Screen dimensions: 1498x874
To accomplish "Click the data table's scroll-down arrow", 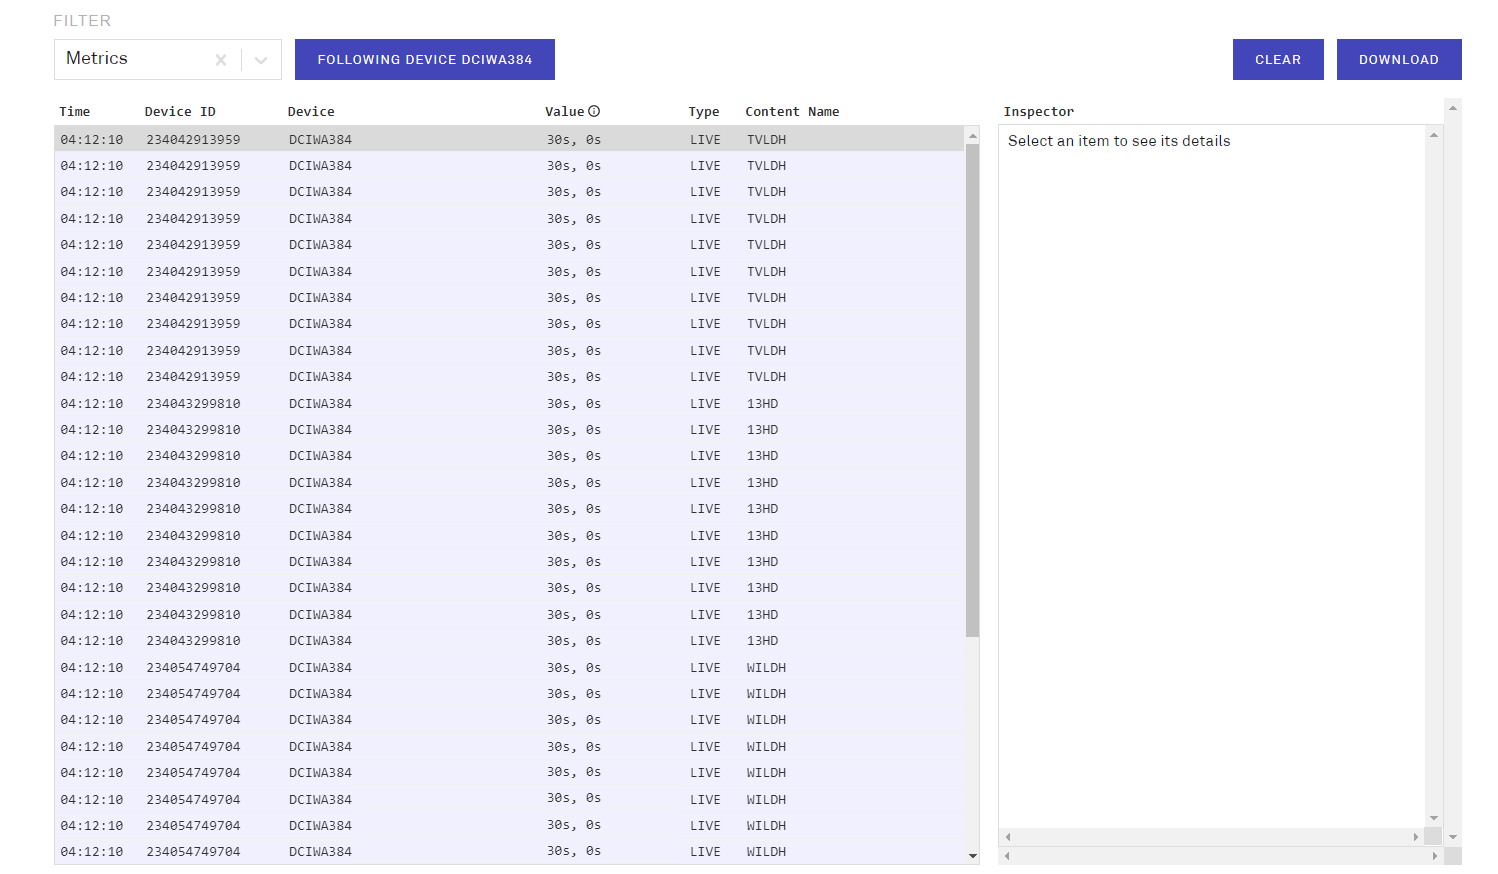I will tap(972, 856).
